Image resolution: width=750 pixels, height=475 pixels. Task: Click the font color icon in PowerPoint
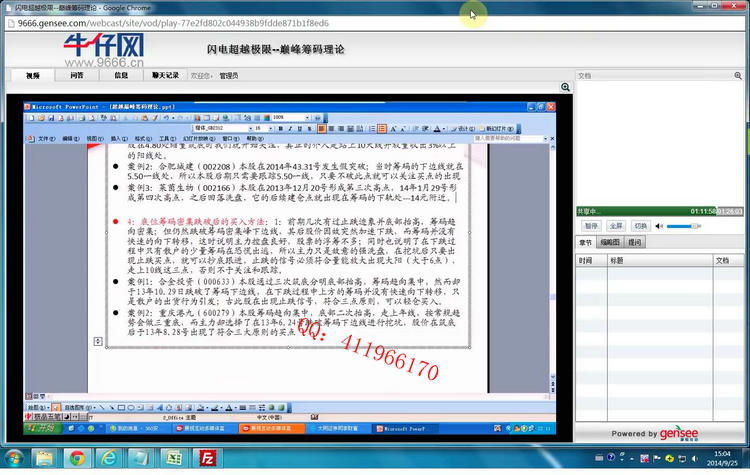point(437,129)
